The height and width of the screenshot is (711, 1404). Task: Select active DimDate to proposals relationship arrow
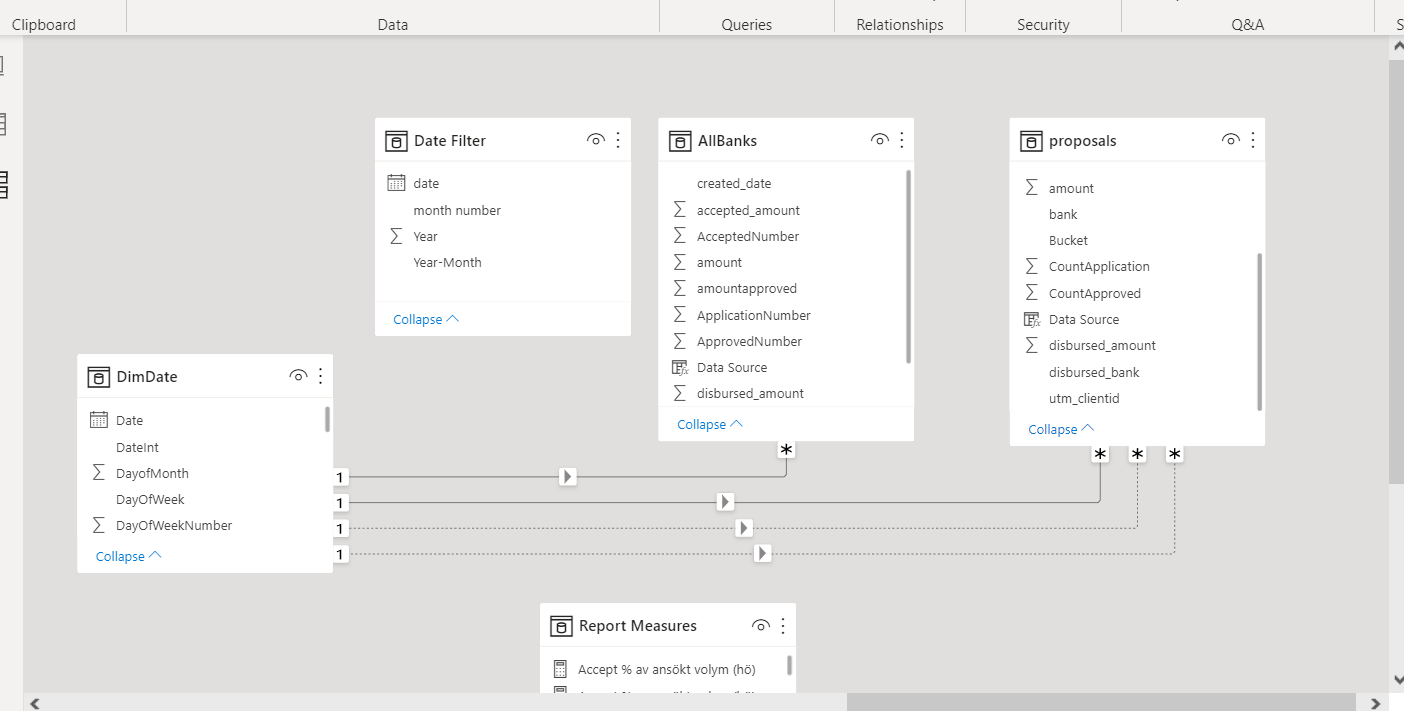pyautogui.click(x=726, y=502)
